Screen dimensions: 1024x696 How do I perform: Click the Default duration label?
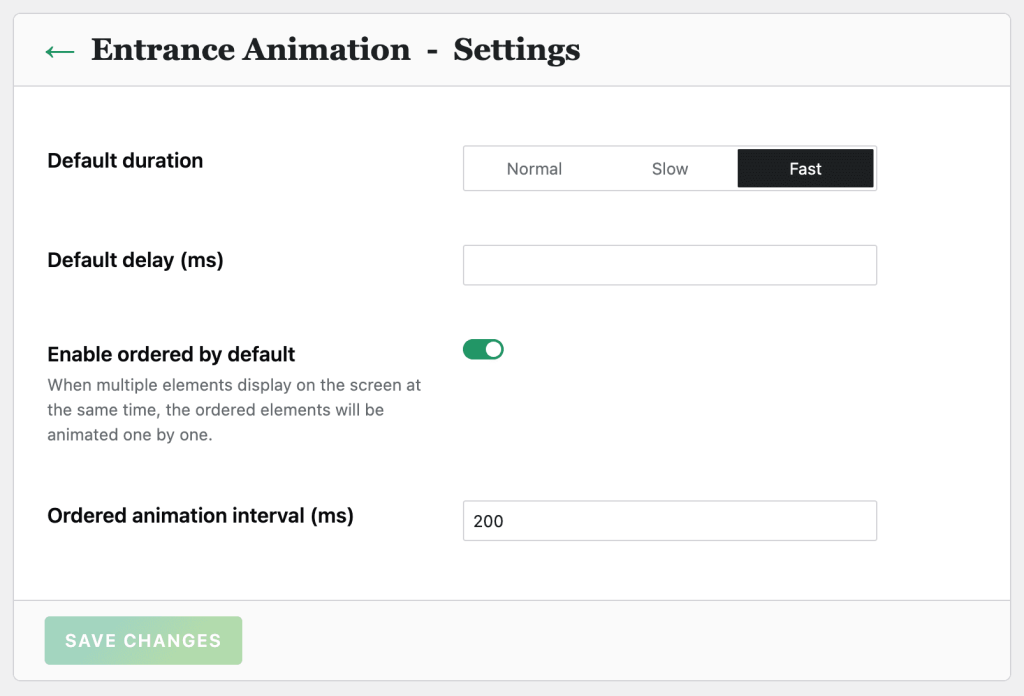coord(125,161)
